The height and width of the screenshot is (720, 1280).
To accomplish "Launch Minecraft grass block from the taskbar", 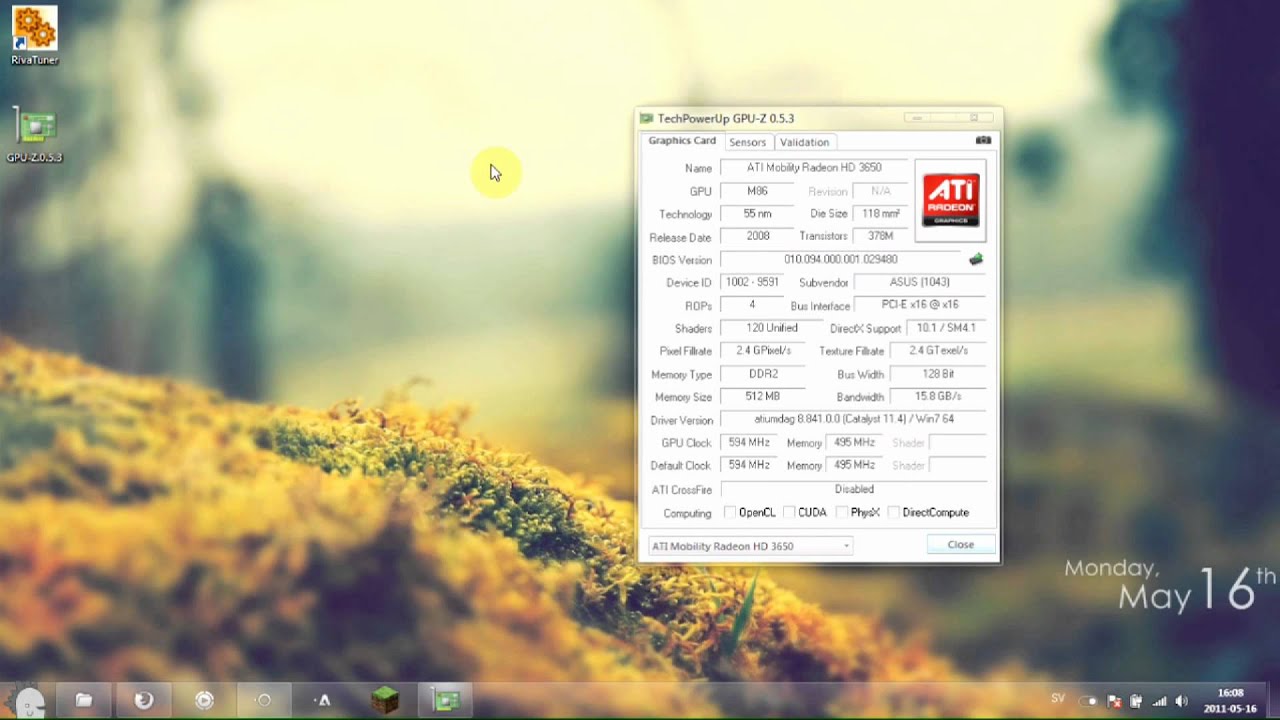I will click(385, 701).
